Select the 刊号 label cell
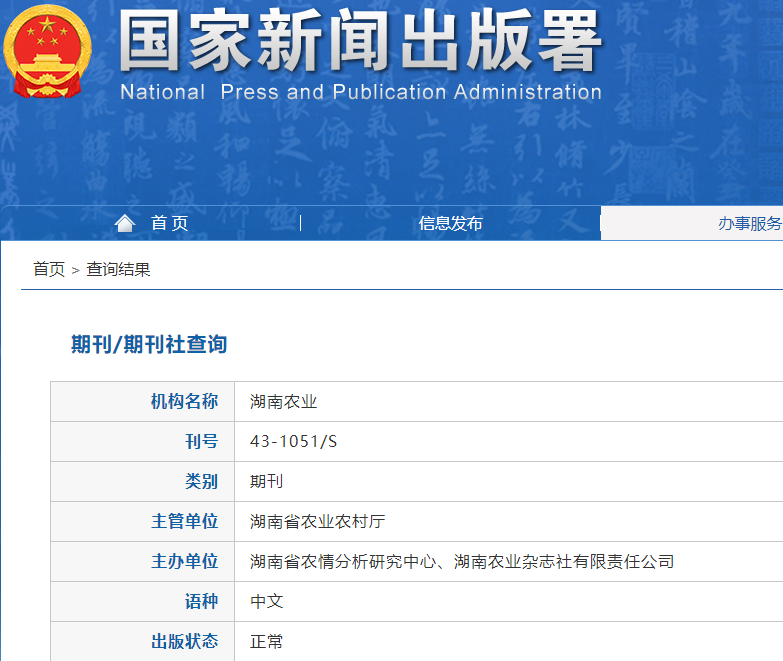 click(x=143, y=441)
